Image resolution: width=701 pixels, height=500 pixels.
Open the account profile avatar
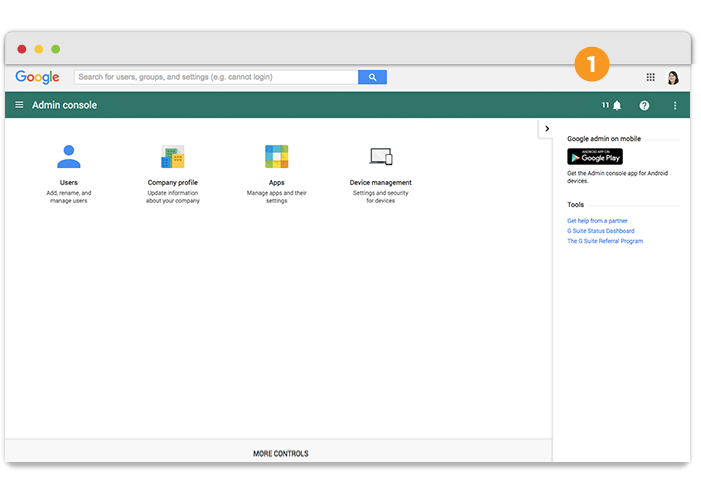tap(673, 77)
